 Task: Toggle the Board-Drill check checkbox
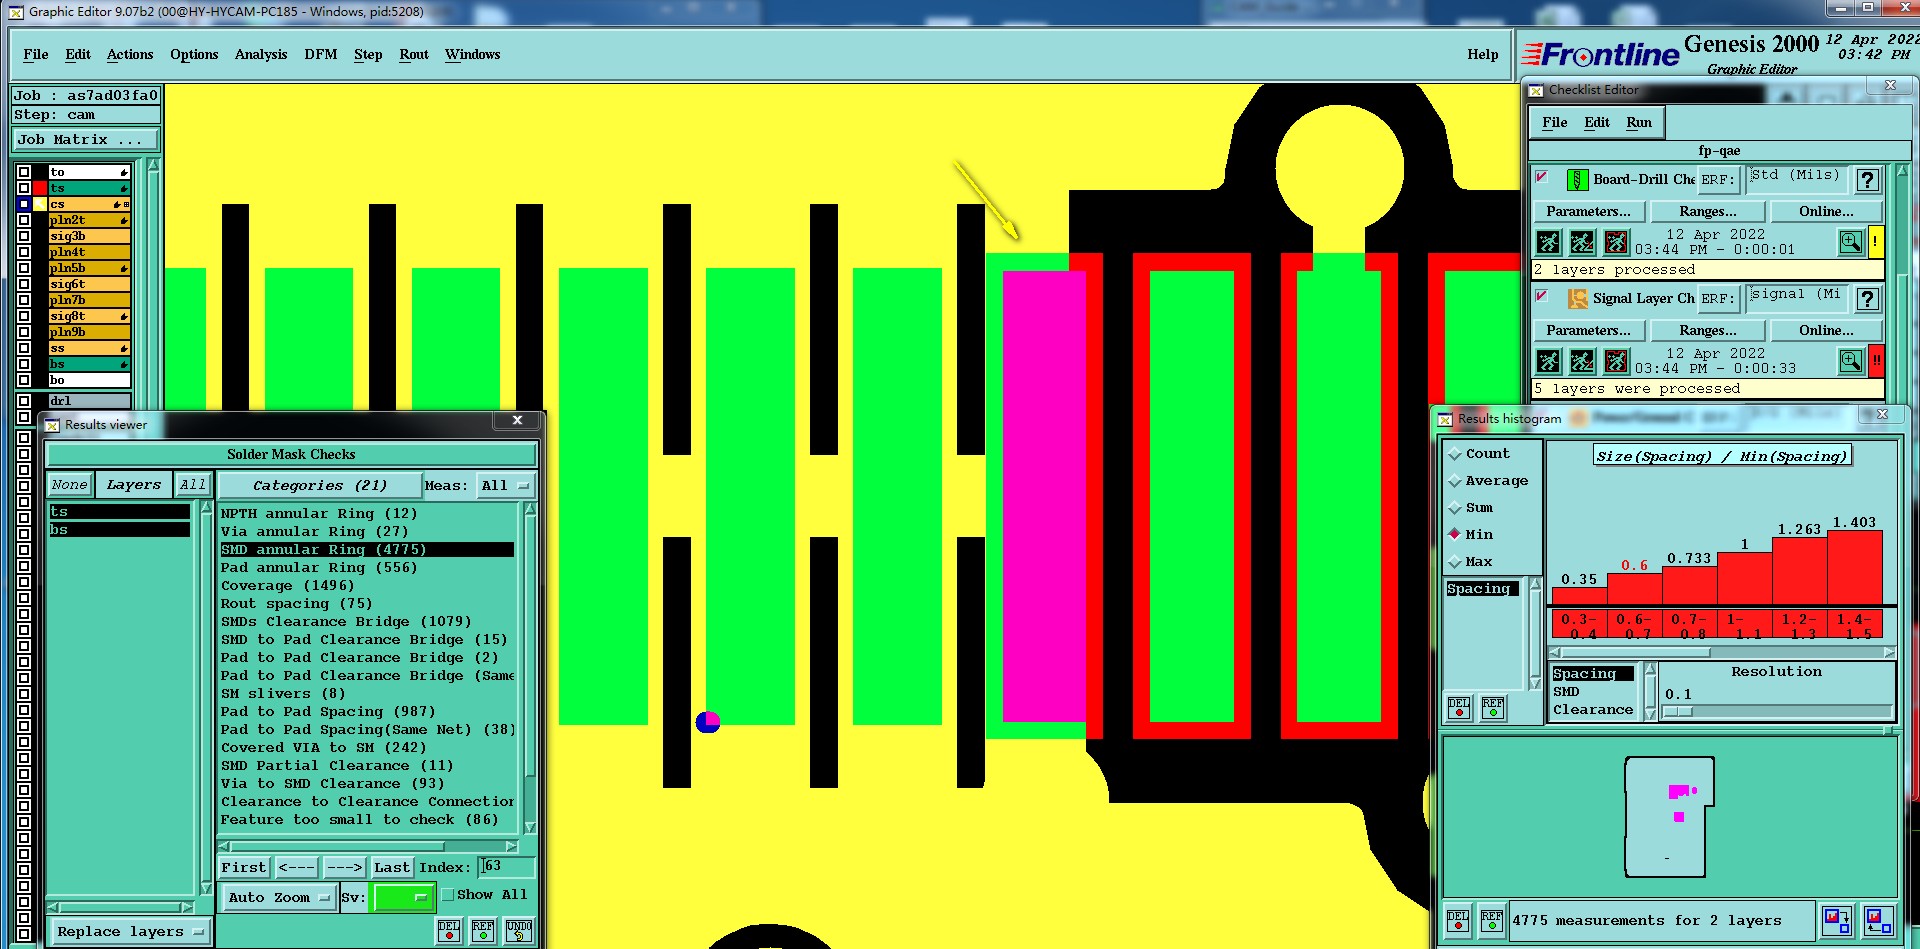[x=1542, y=177]
